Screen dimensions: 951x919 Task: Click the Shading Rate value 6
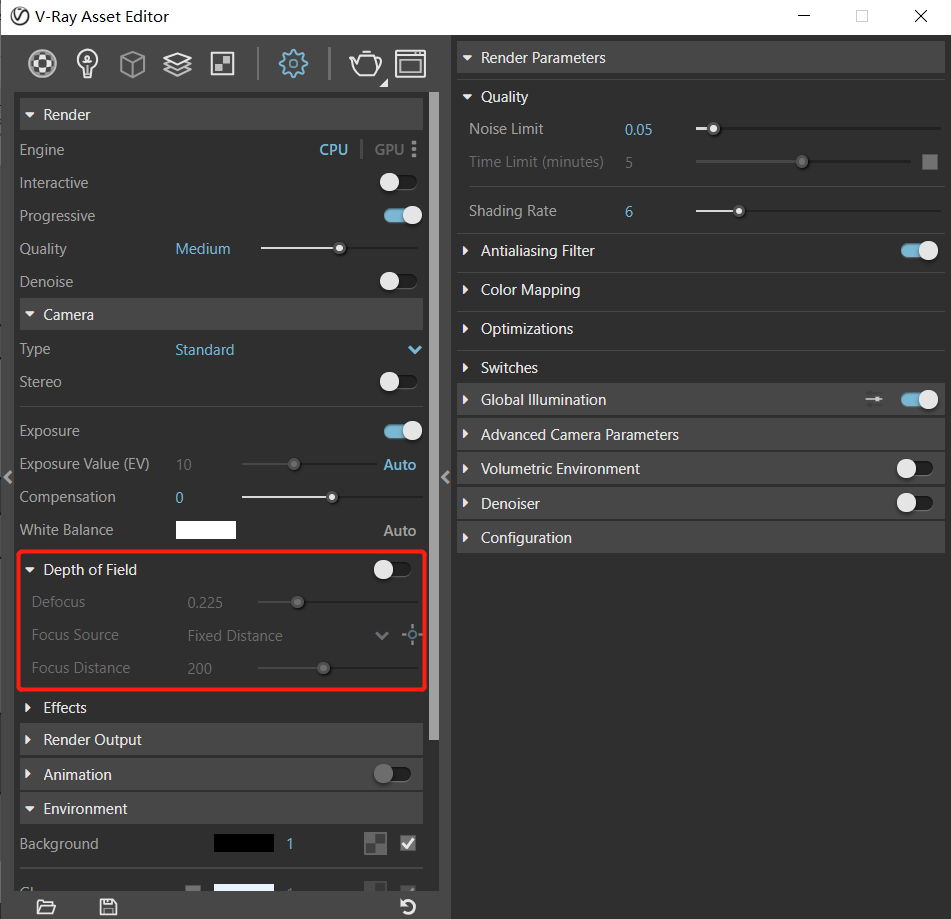(629, 212)
